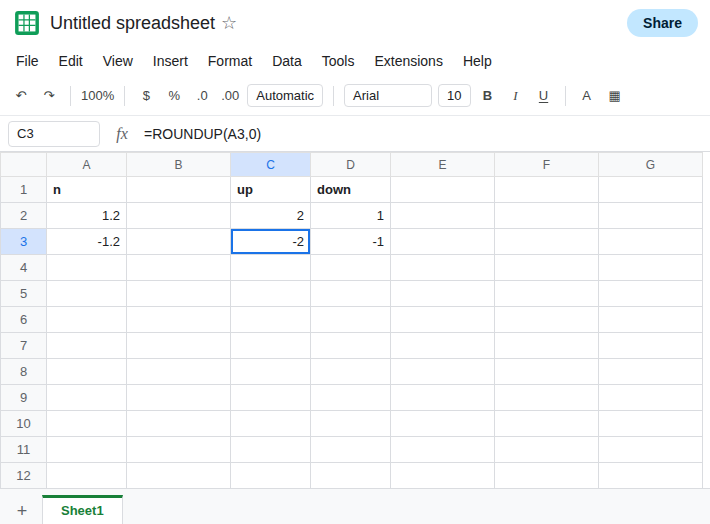Open the Help menu
Viewport: 710px width, 524px height.
[477, 61]
